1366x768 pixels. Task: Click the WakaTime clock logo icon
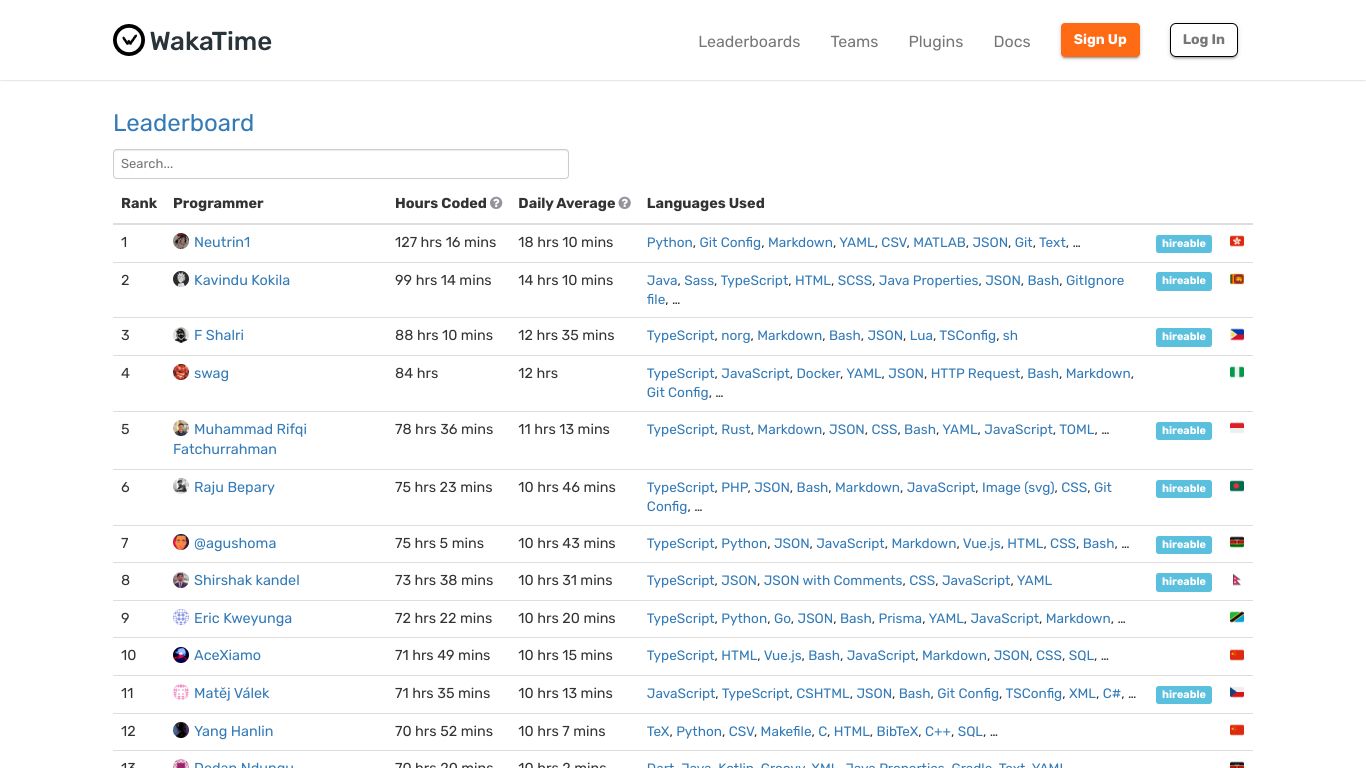point(129,40)
